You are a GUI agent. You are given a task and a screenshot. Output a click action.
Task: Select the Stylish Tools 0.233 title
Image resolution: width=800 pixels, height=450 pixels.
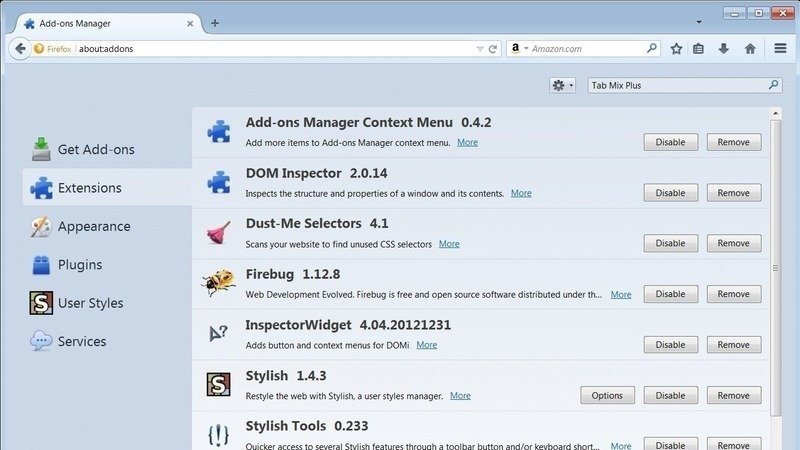[307, 426]
